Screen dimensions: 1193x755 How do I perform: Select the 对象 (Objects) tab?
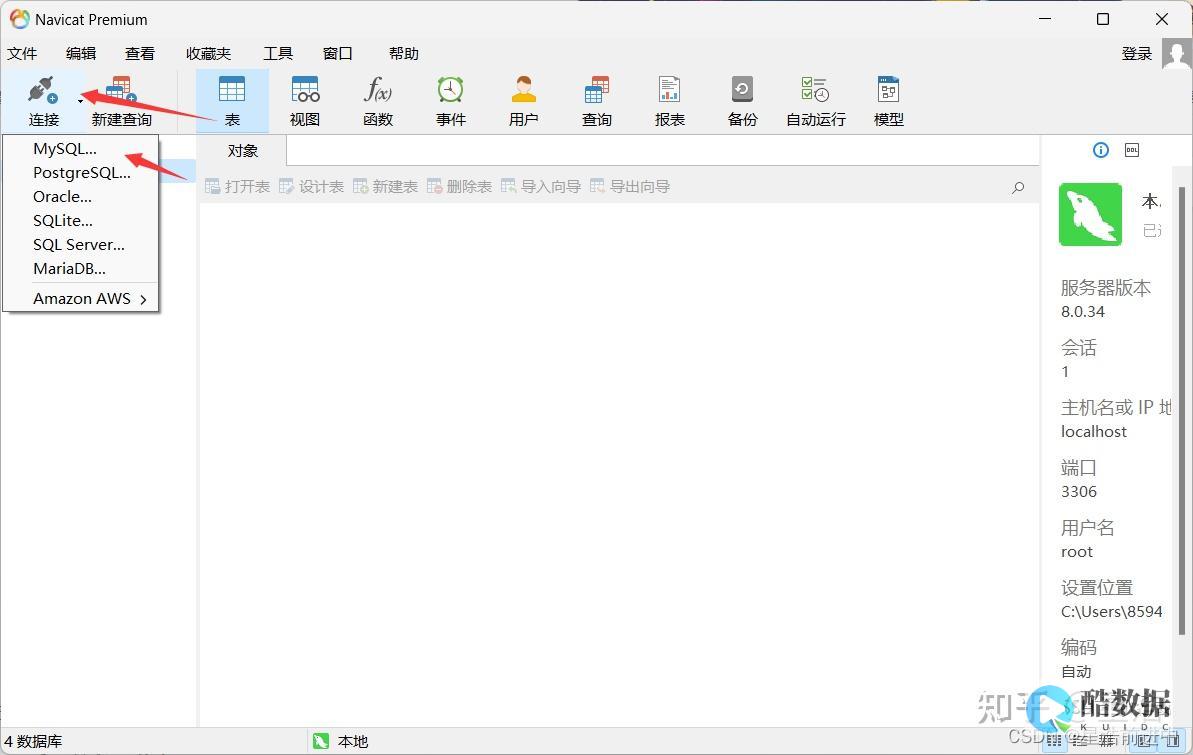pos(243,151)
